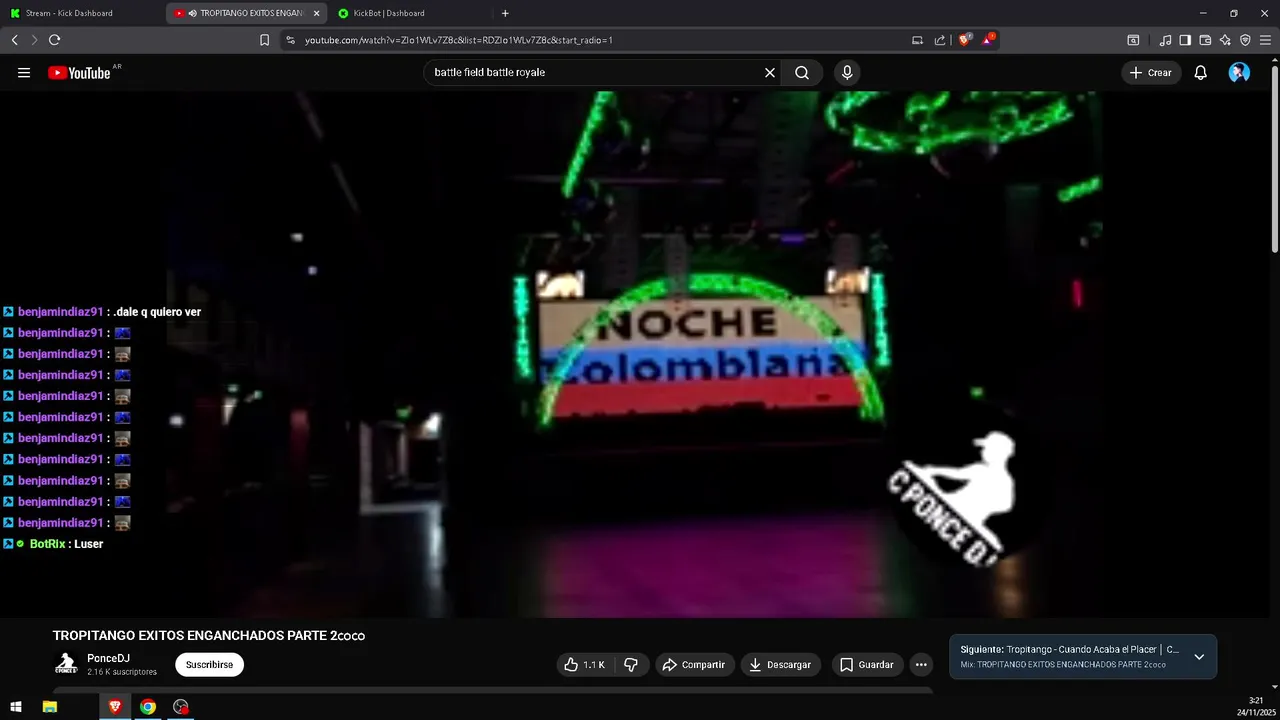The height and width of the screenshot is (720, 1280).
Task: Share this page from the address bar
Action: click(x=940, y=40)
